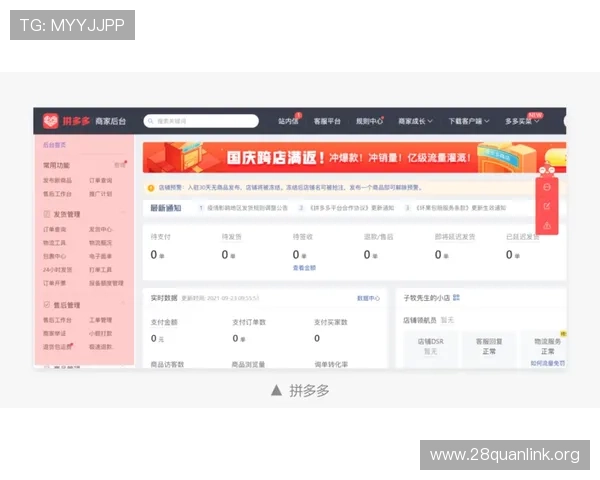Click the mascot atop the red floating bar
This screenshot has height=480, width=600.
pyautogui.click(x=547, y=171)
